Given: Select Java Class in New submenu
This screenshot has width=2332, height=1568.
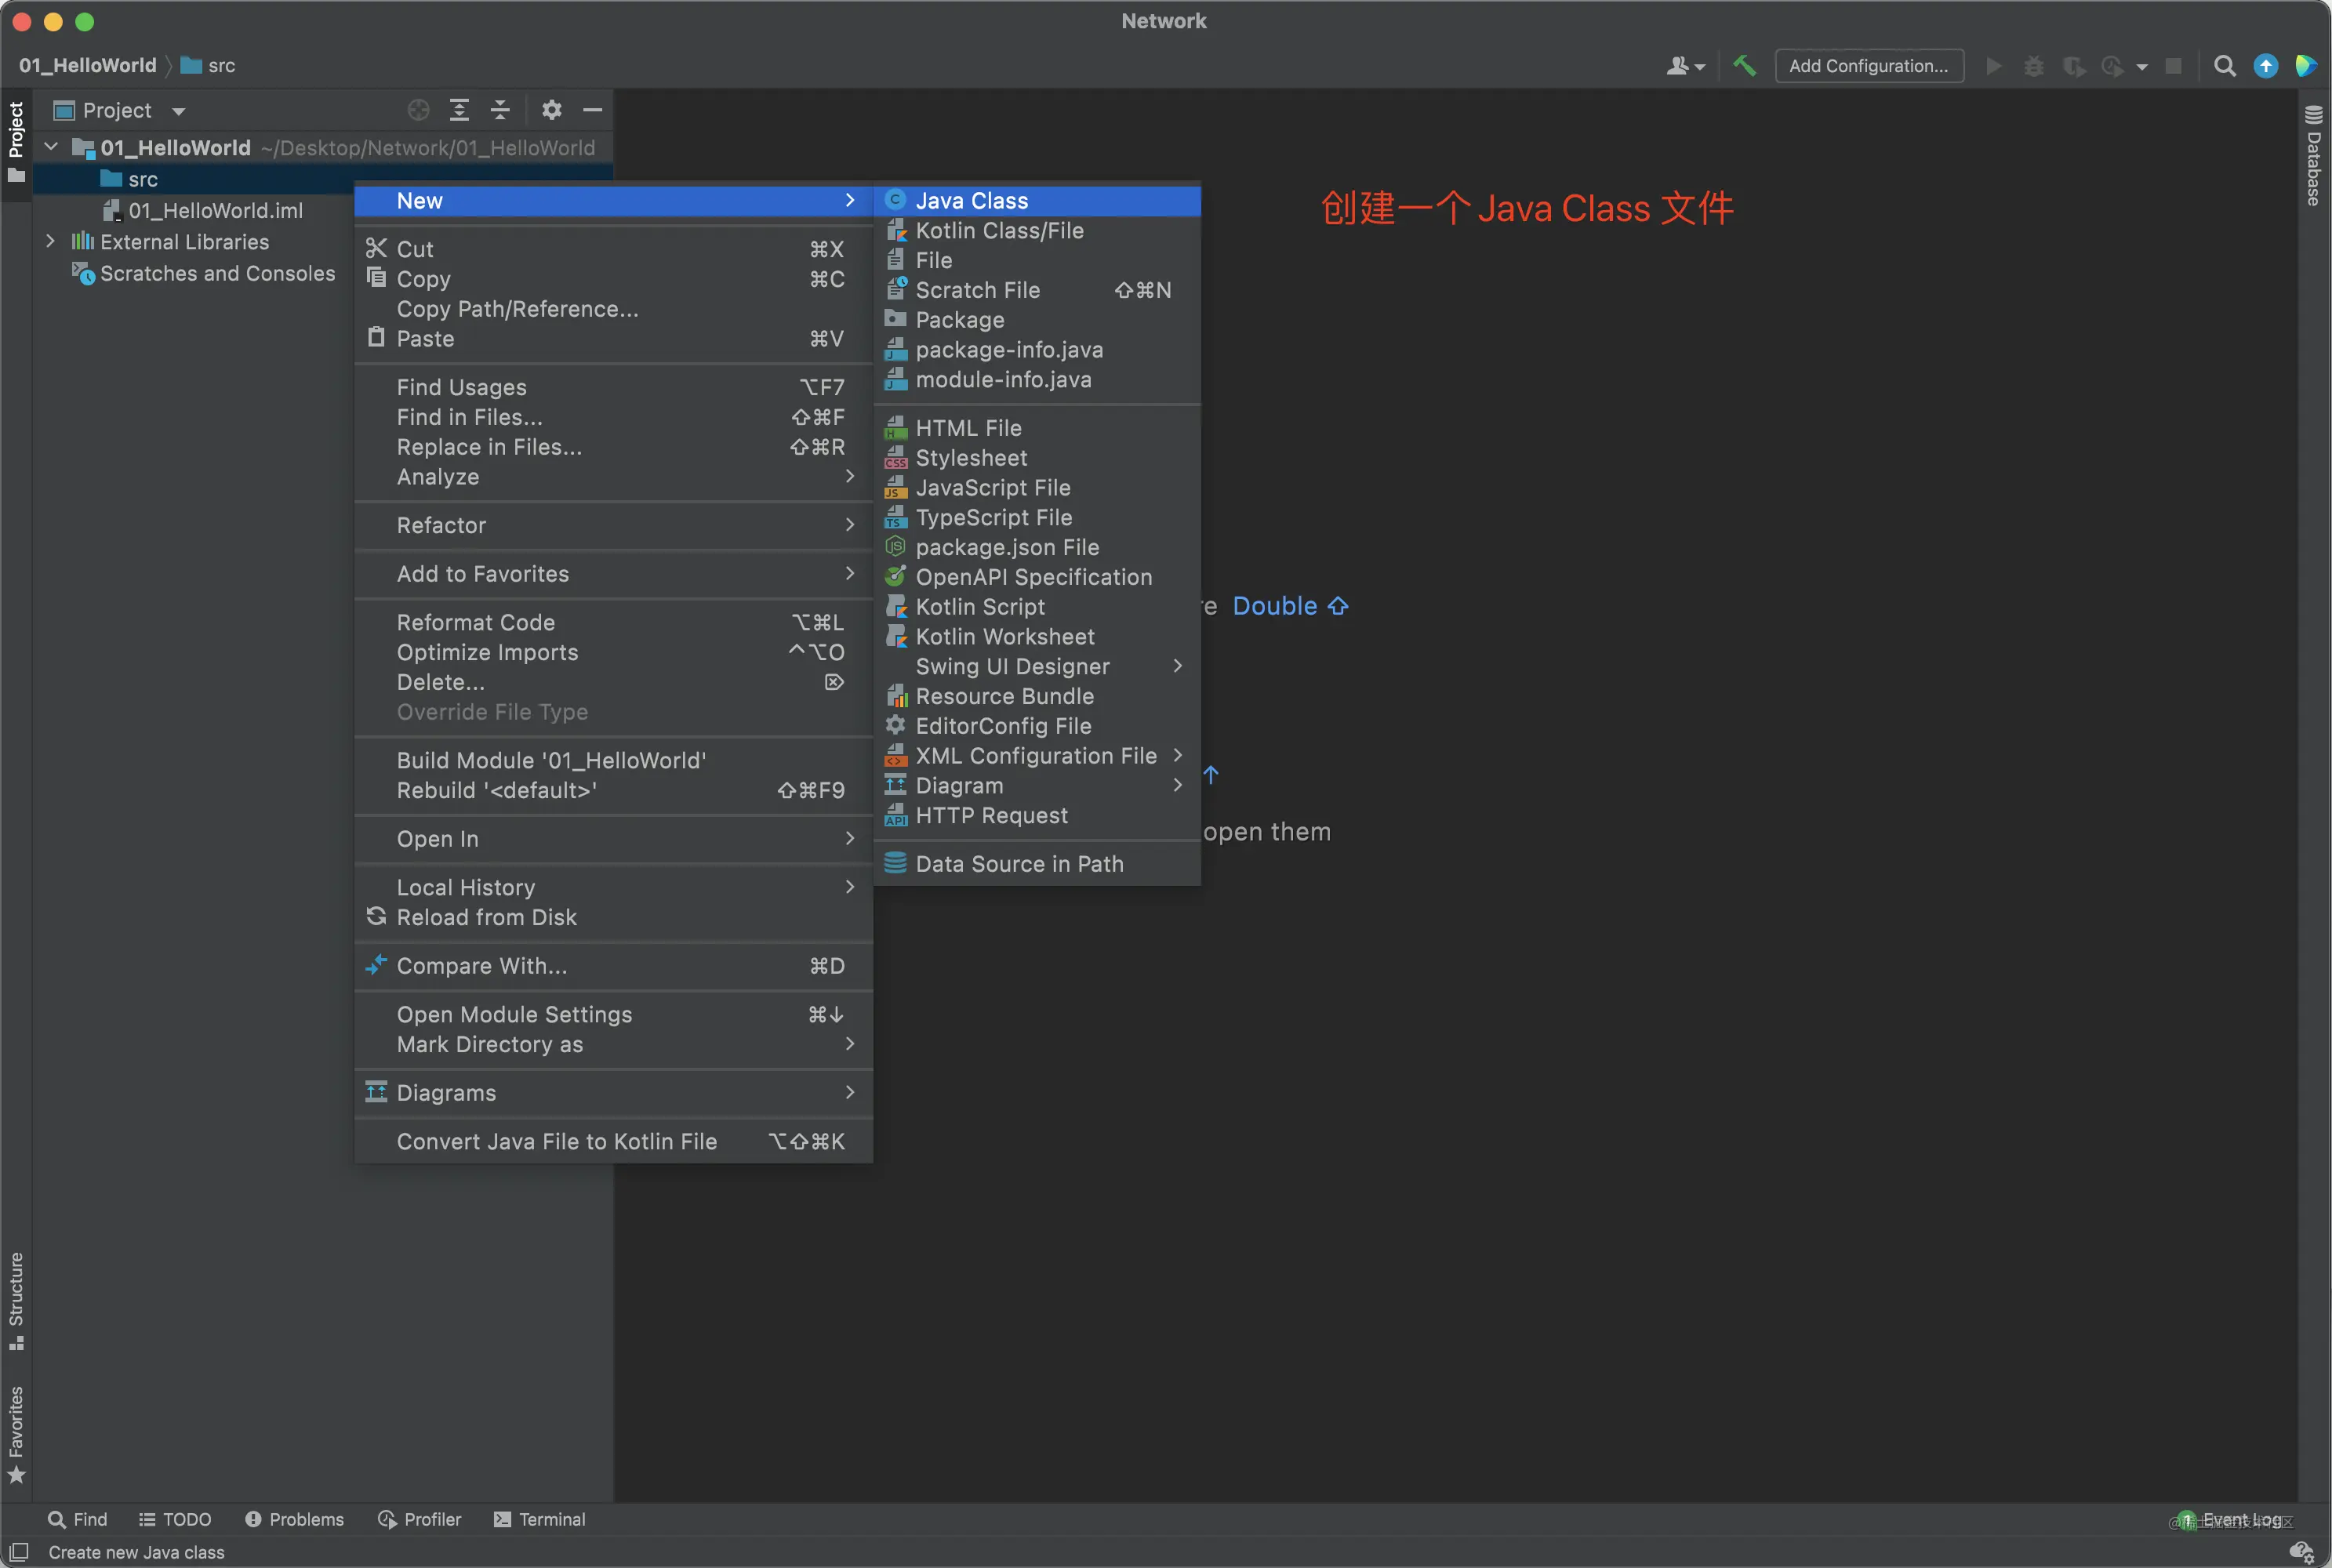Looking at the screenshot, I should click(1037, 201).
